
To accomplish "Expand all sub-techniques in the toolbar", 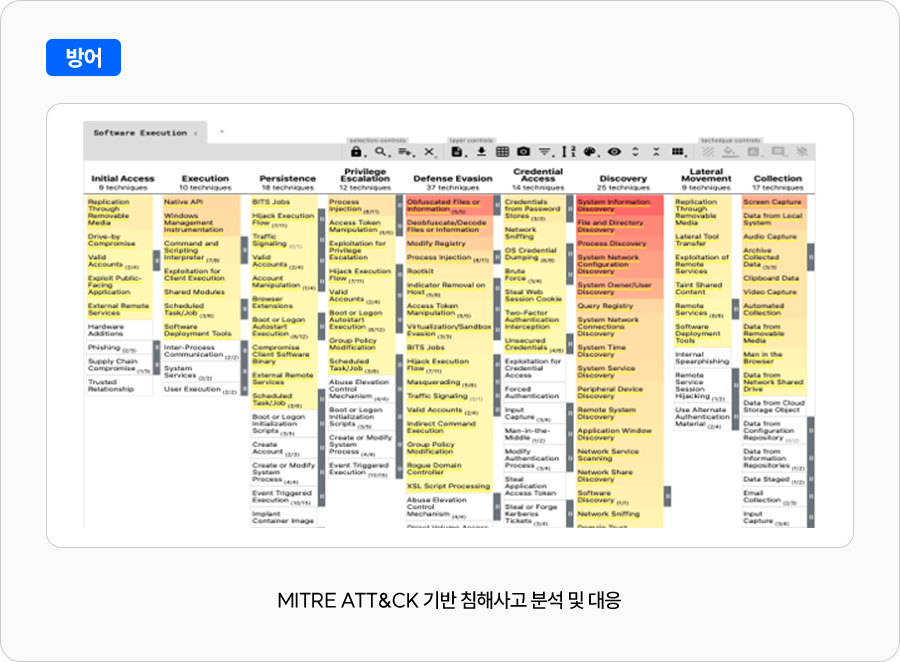I will [635, 152].
